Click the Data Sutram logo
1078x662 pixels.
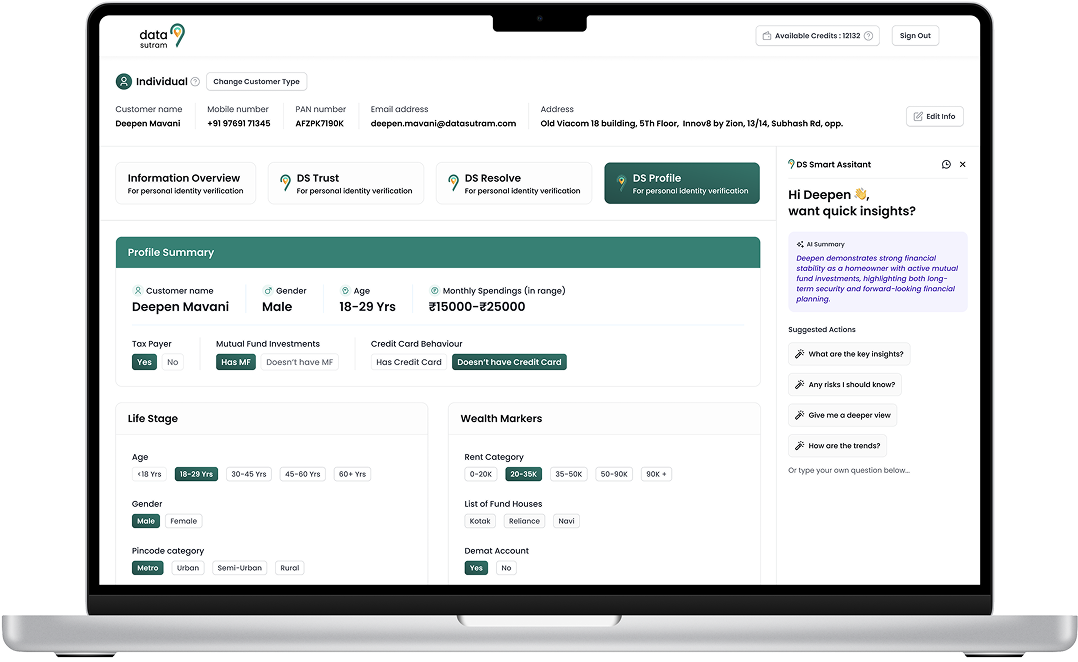pyautogui.click(x=162, y=36)
